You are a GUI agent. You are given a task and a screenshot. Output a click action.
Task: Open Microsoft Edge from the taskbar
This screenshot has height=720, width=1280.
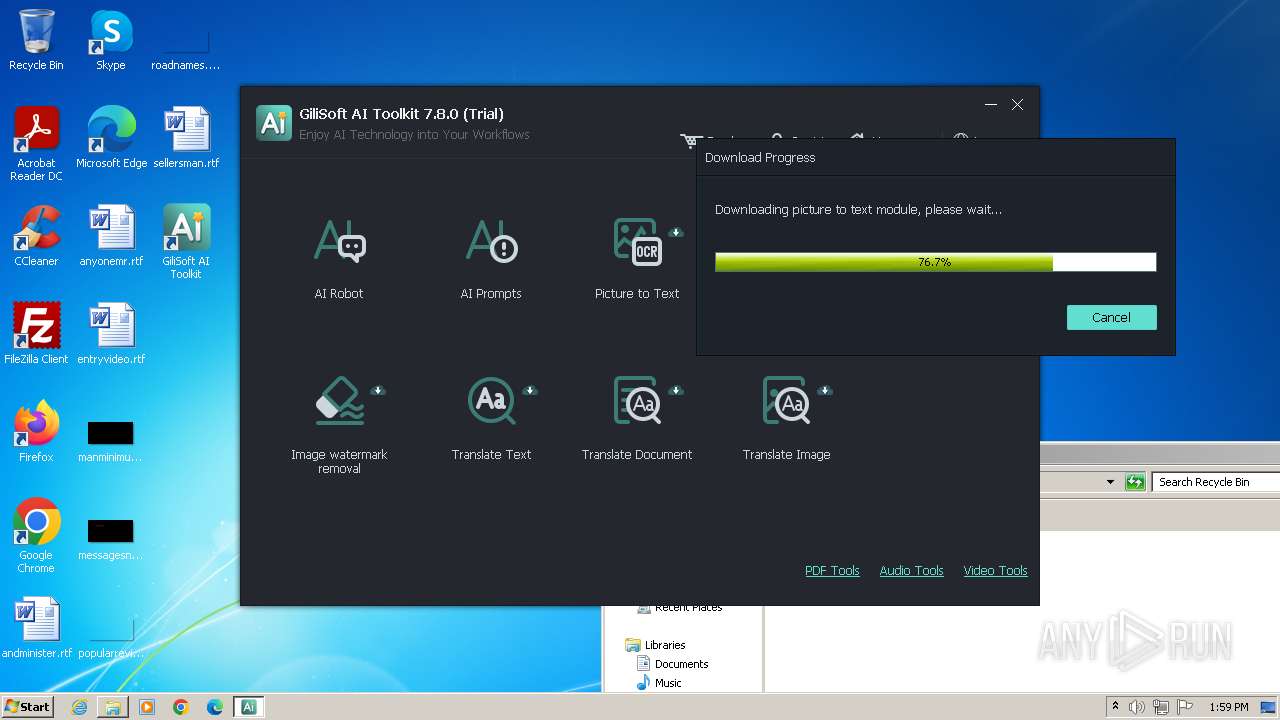click(215, 707)
